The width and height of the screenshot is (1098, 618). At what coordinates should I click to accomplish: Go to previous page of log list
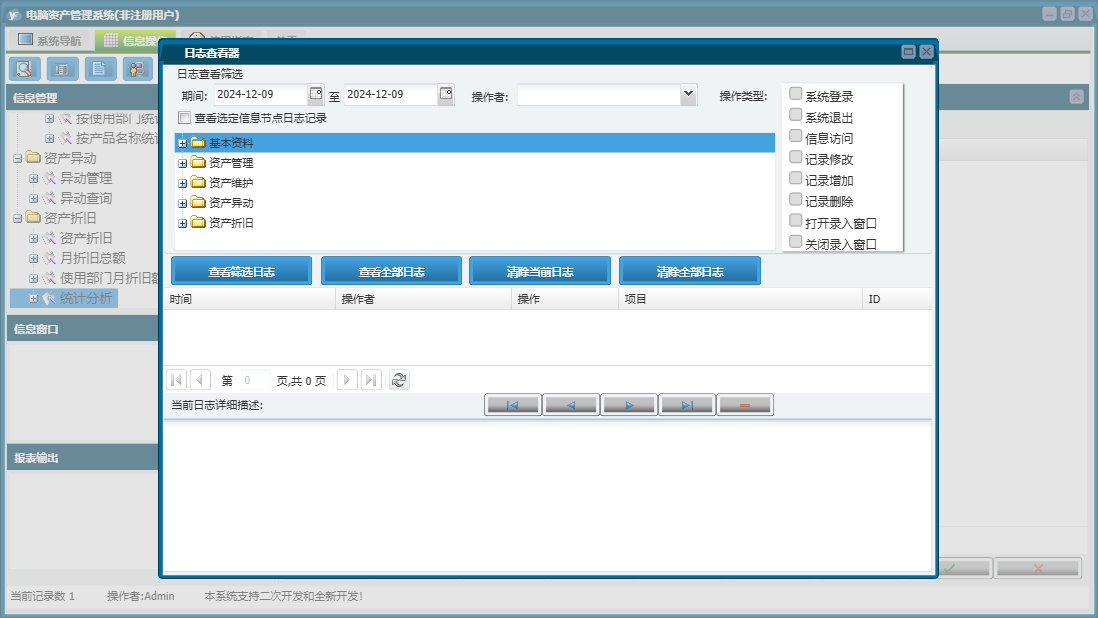[x=200, y=380]
